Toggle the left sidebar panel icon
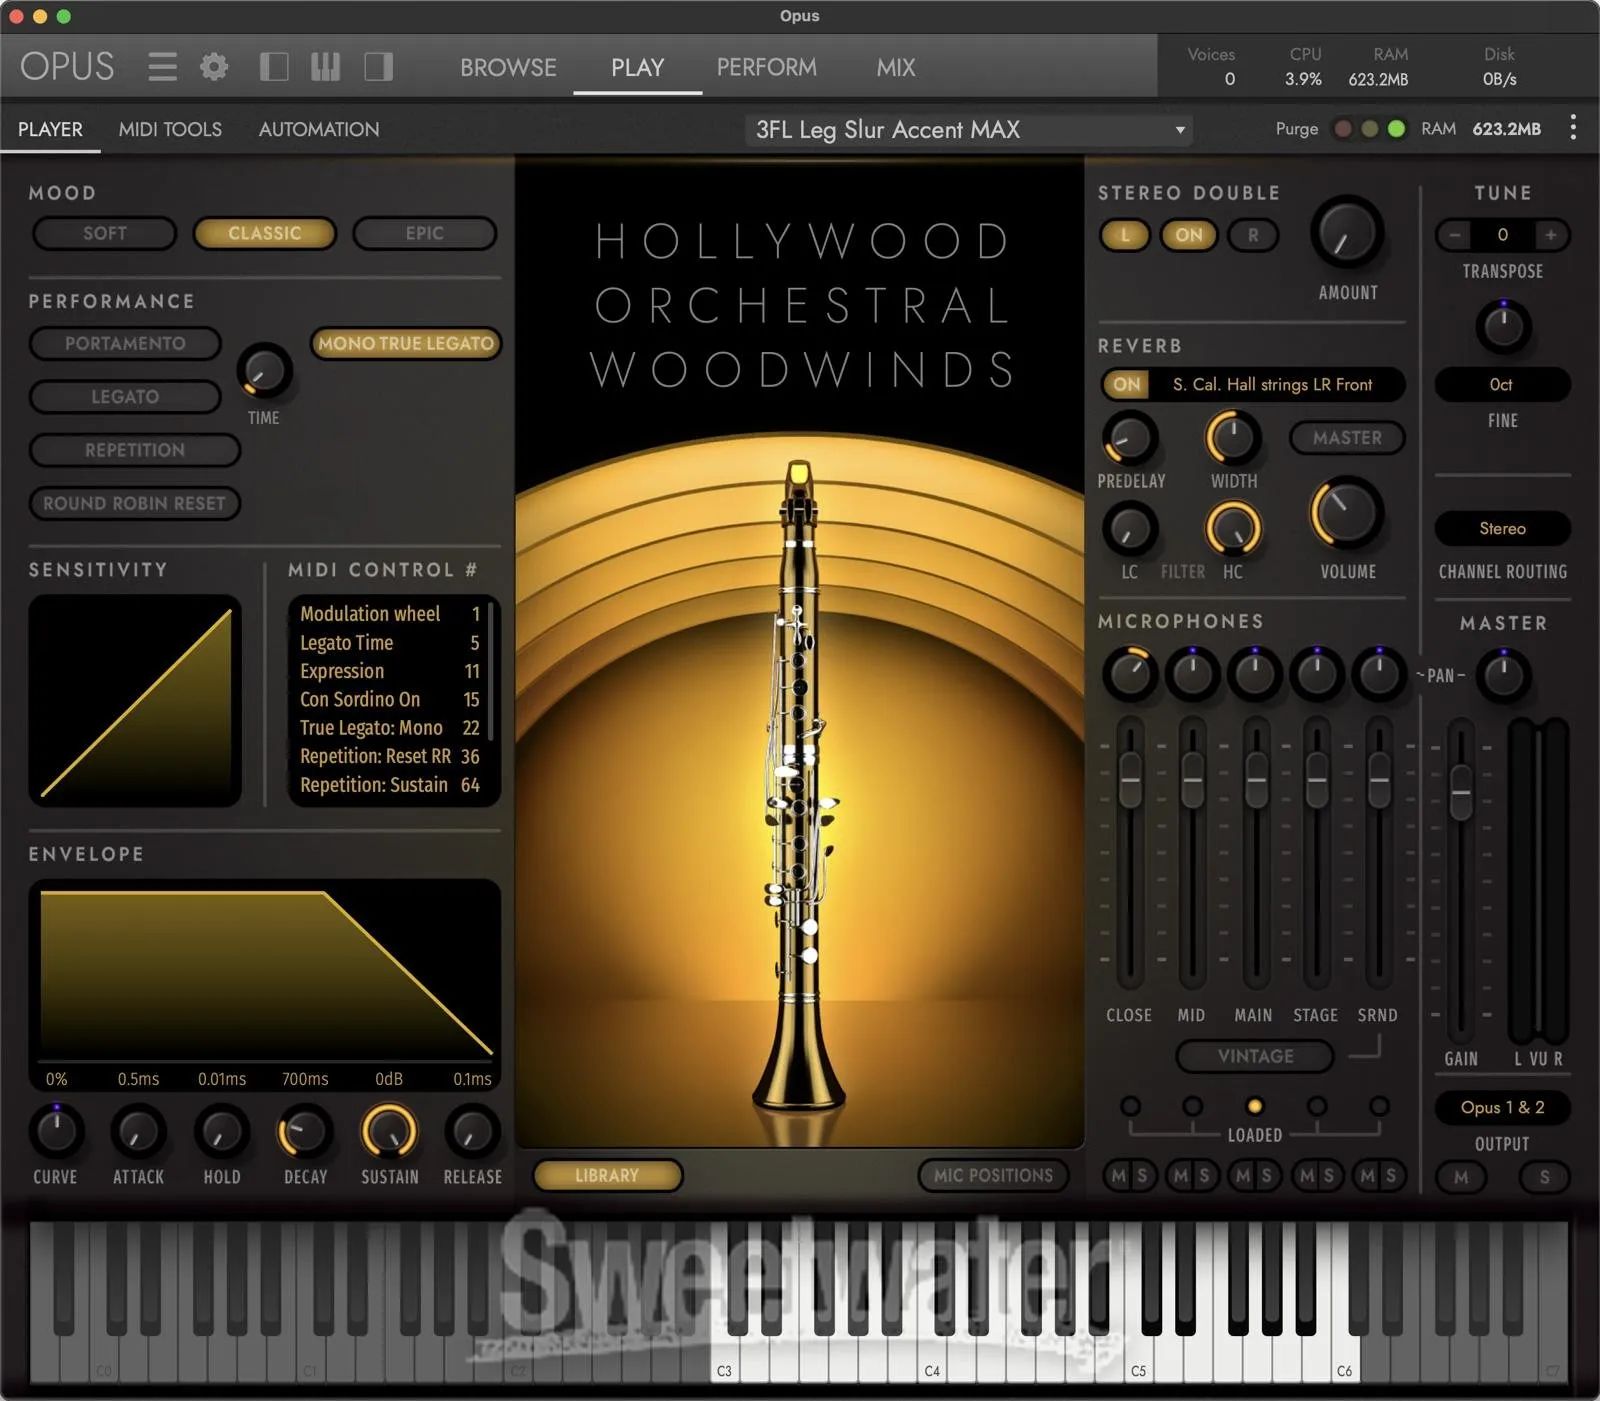The height and width of the screenshot is (1401, 1600). 273,67
